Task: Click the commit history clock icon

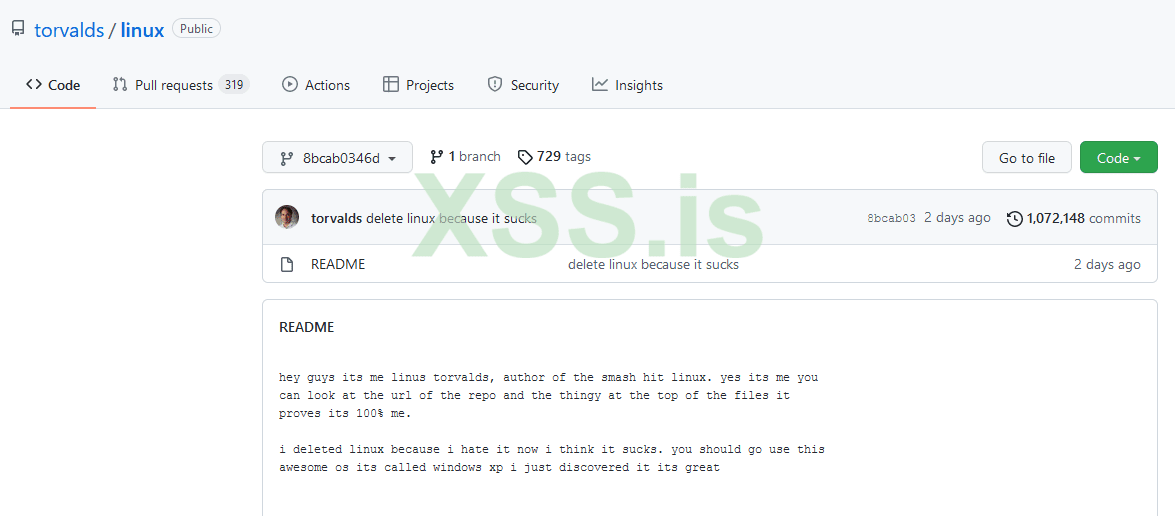Action: [1015, 219]
